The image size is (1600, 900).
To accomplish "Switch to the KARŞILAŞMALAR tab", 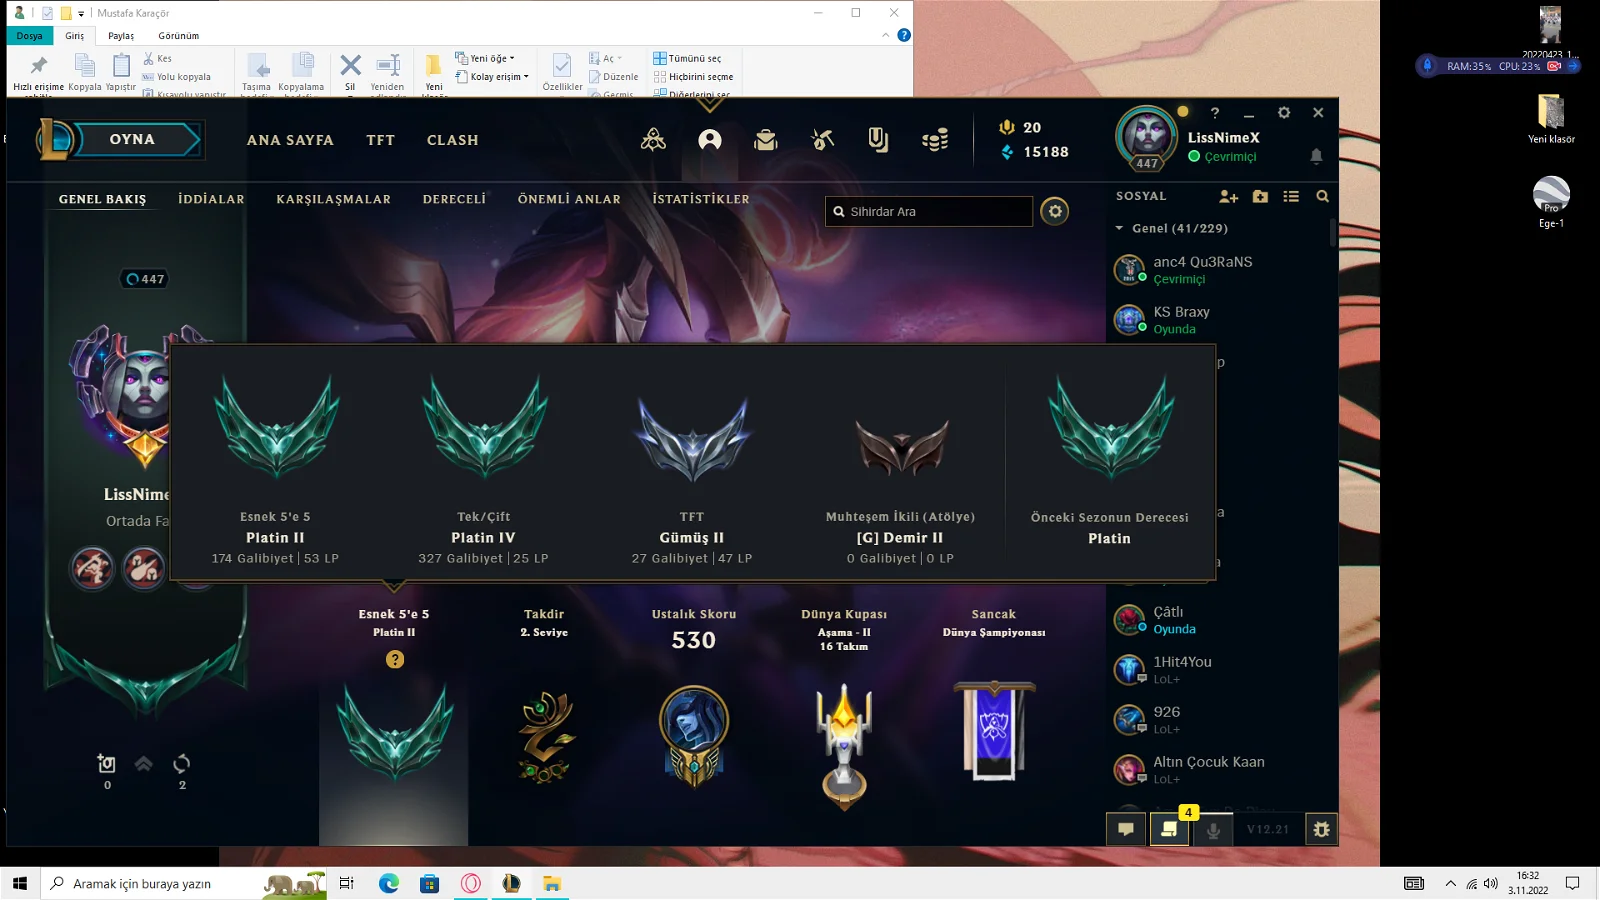I will [333, 199].
